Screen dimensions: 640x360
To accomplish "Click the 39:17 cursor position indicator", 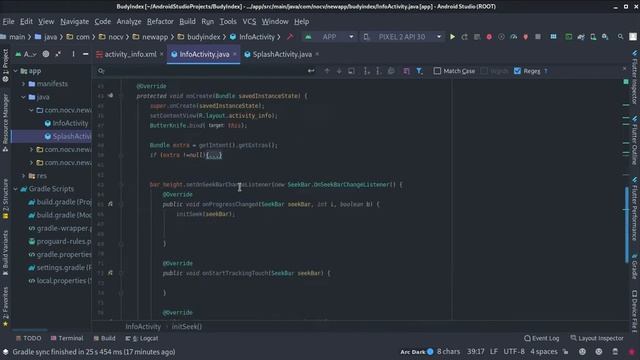I will point(476,352).
